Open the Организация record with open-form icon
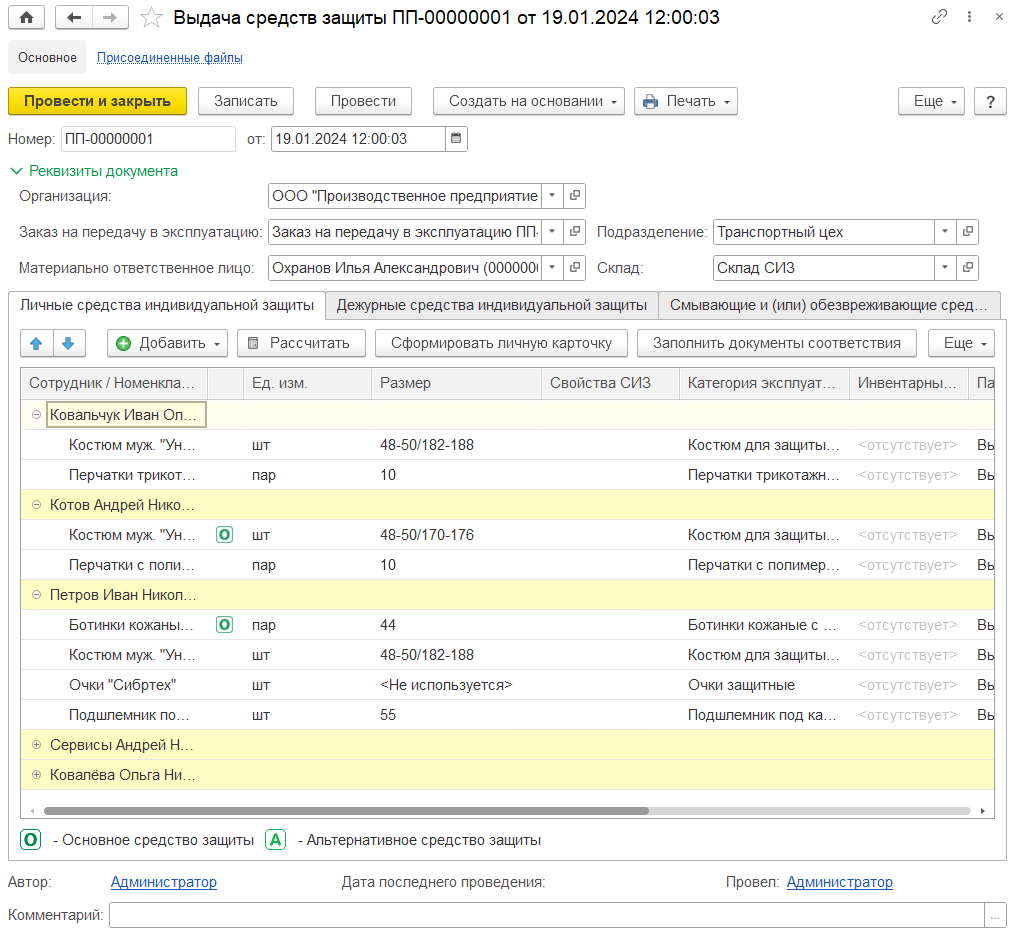The image size is (1018, 939). (x=576, y=196)
